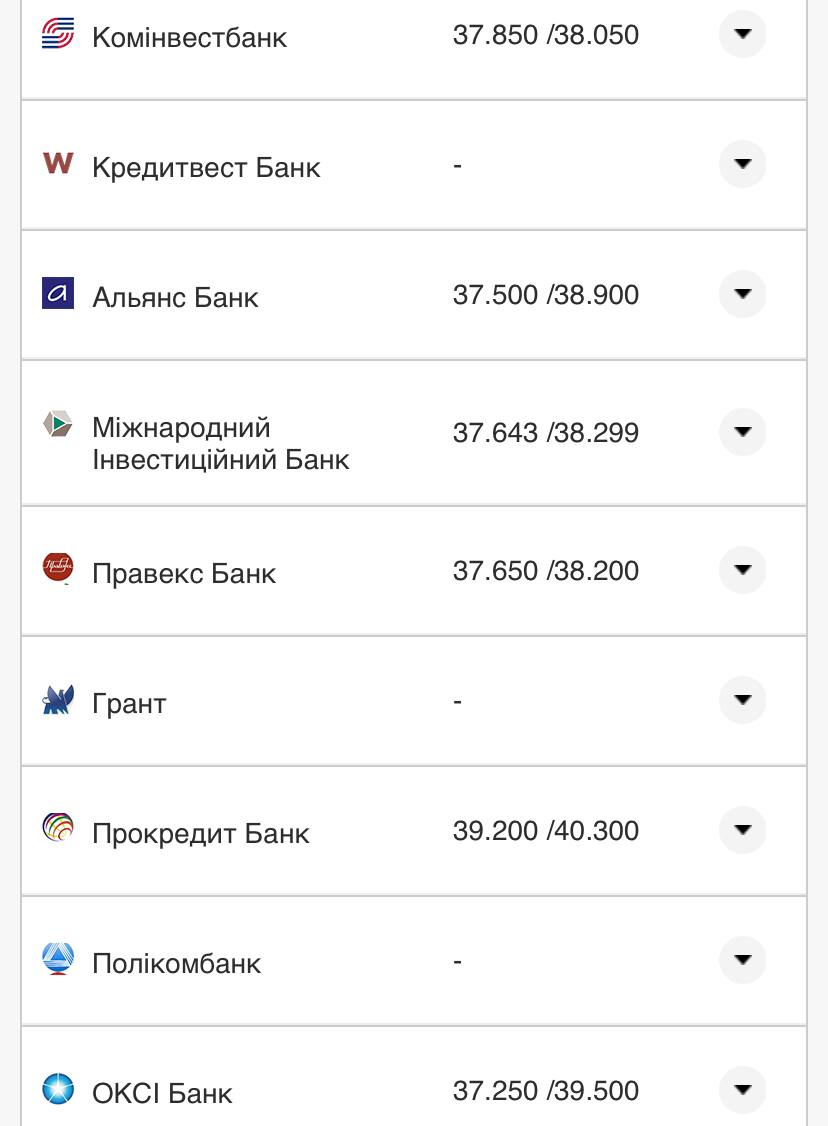Expand the Правекс Банк row arrow

[742, 570]
